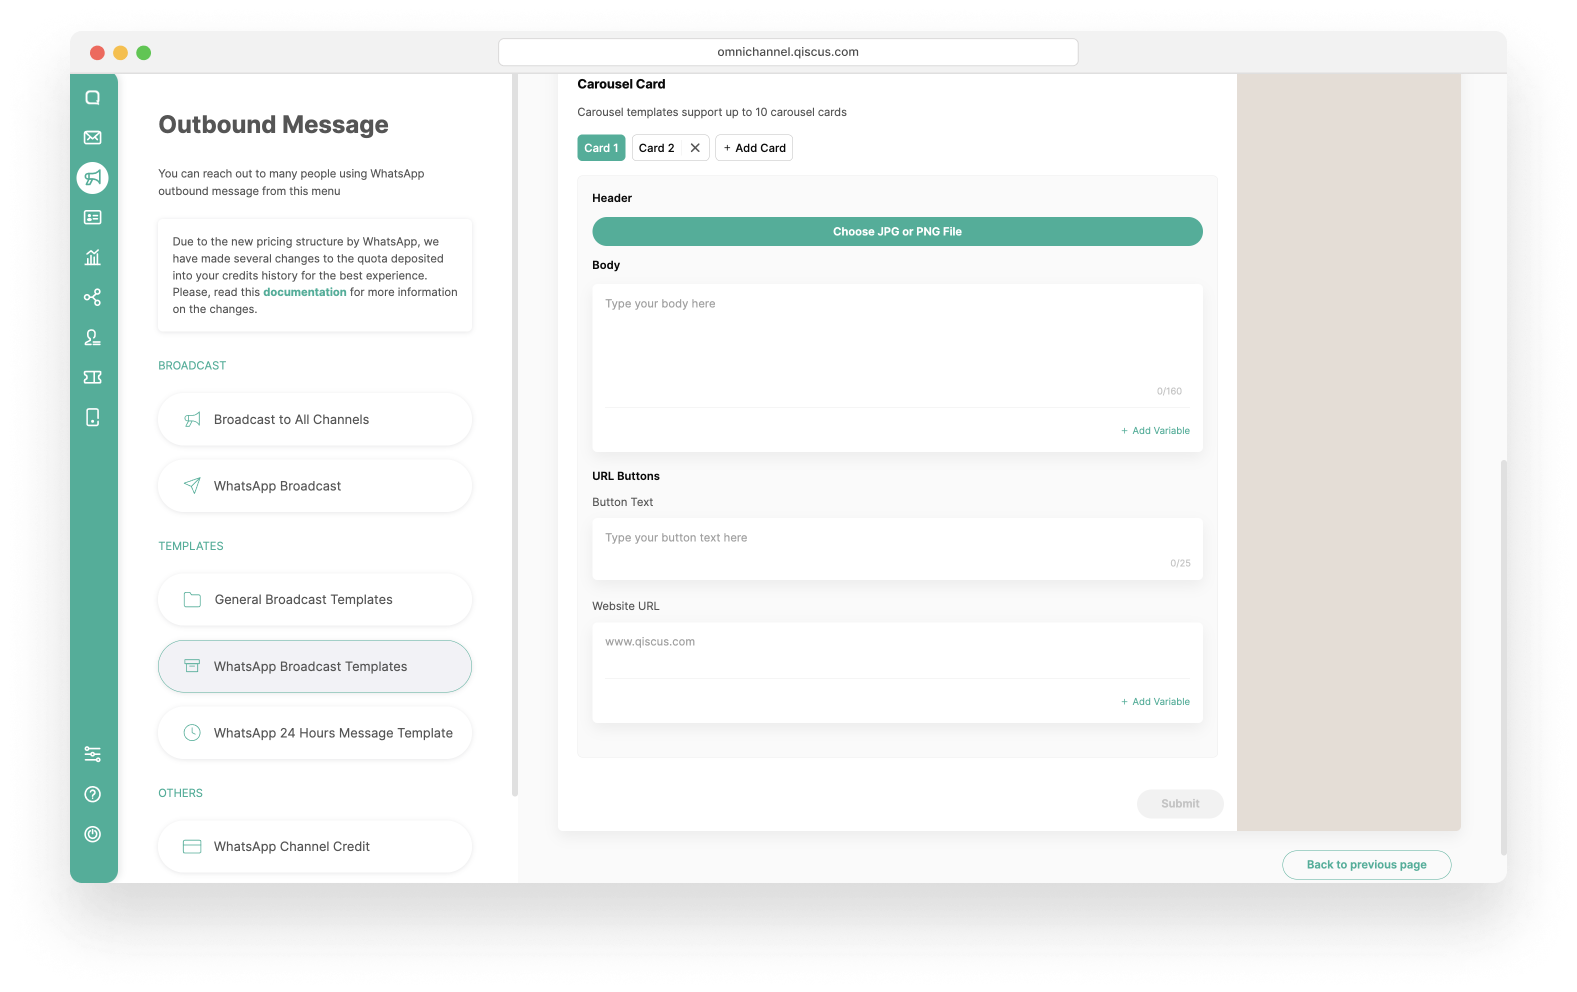1577x992 pixels.
Task: Open WhatsApp Broadcast menu item
Action: point(315,486)
